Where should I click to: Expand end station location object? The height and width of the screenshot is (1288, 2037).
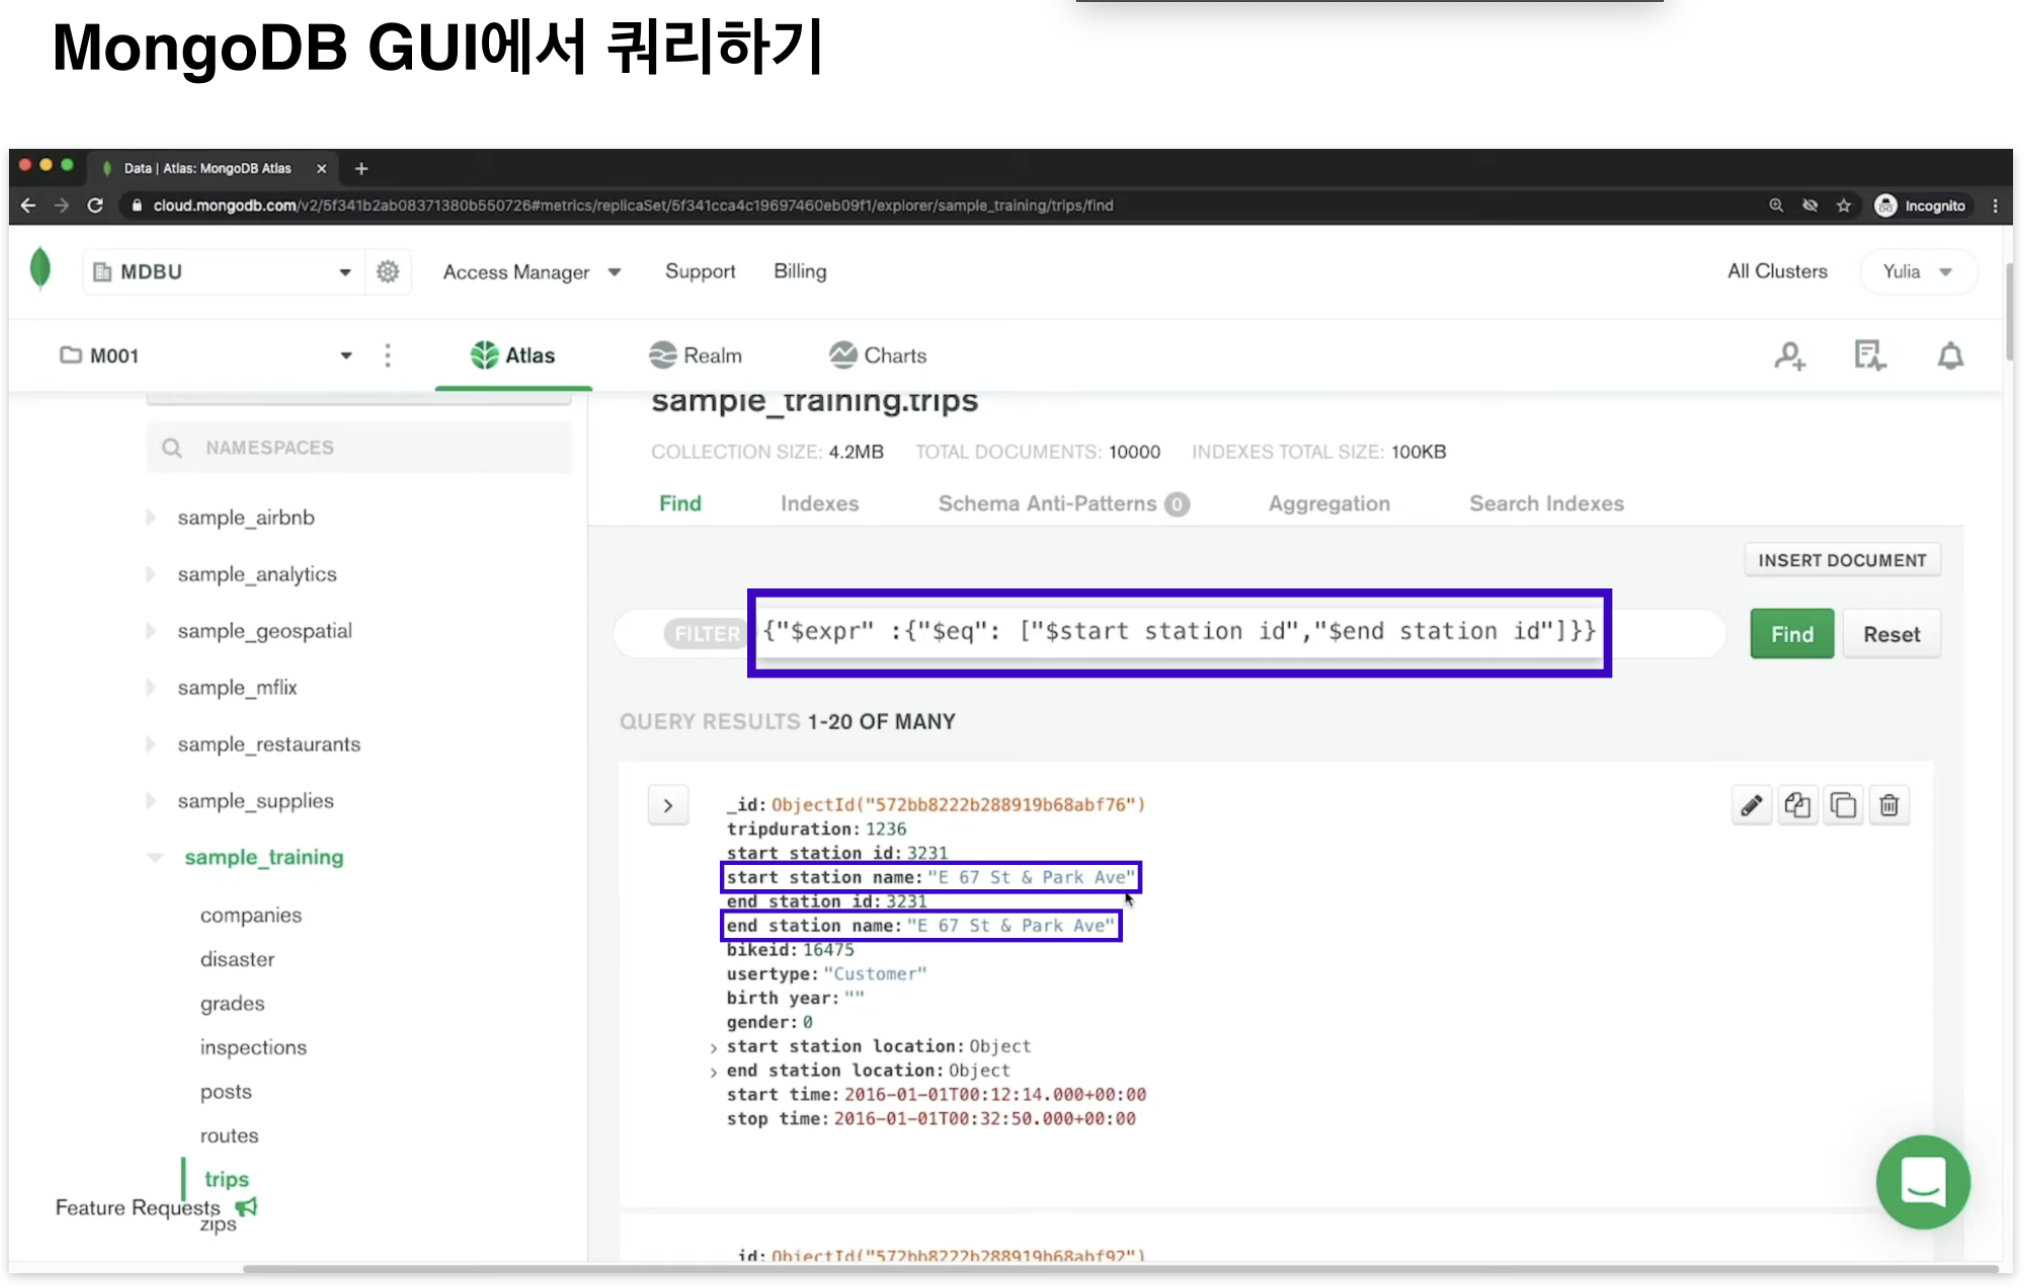713,1072
